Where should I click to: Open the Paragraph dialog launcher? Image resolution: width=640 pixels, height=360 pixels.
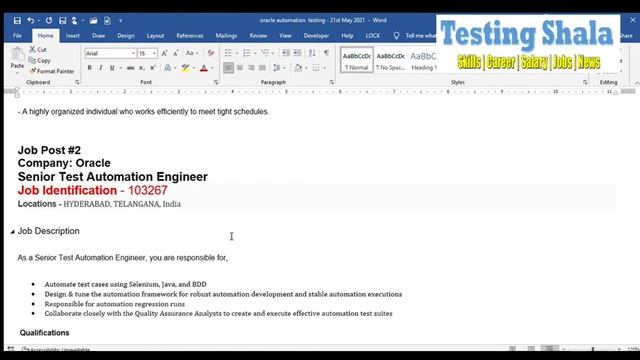[331, 82]
